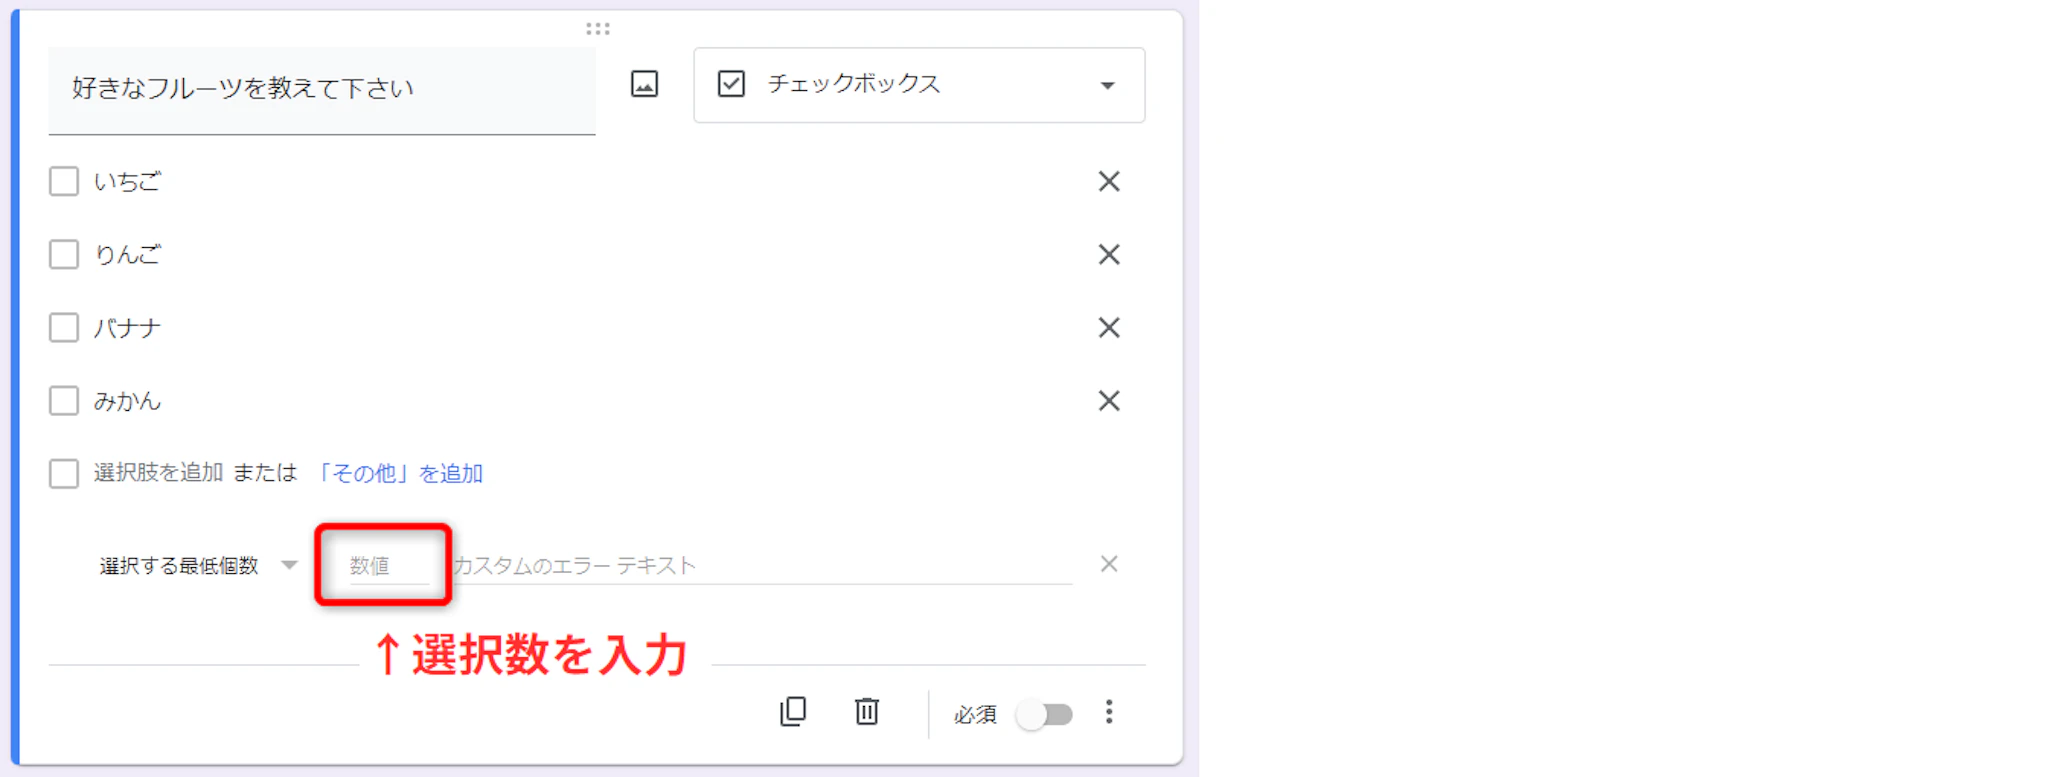Check the いちご checkbox
2048x777 pixels.
64,181
